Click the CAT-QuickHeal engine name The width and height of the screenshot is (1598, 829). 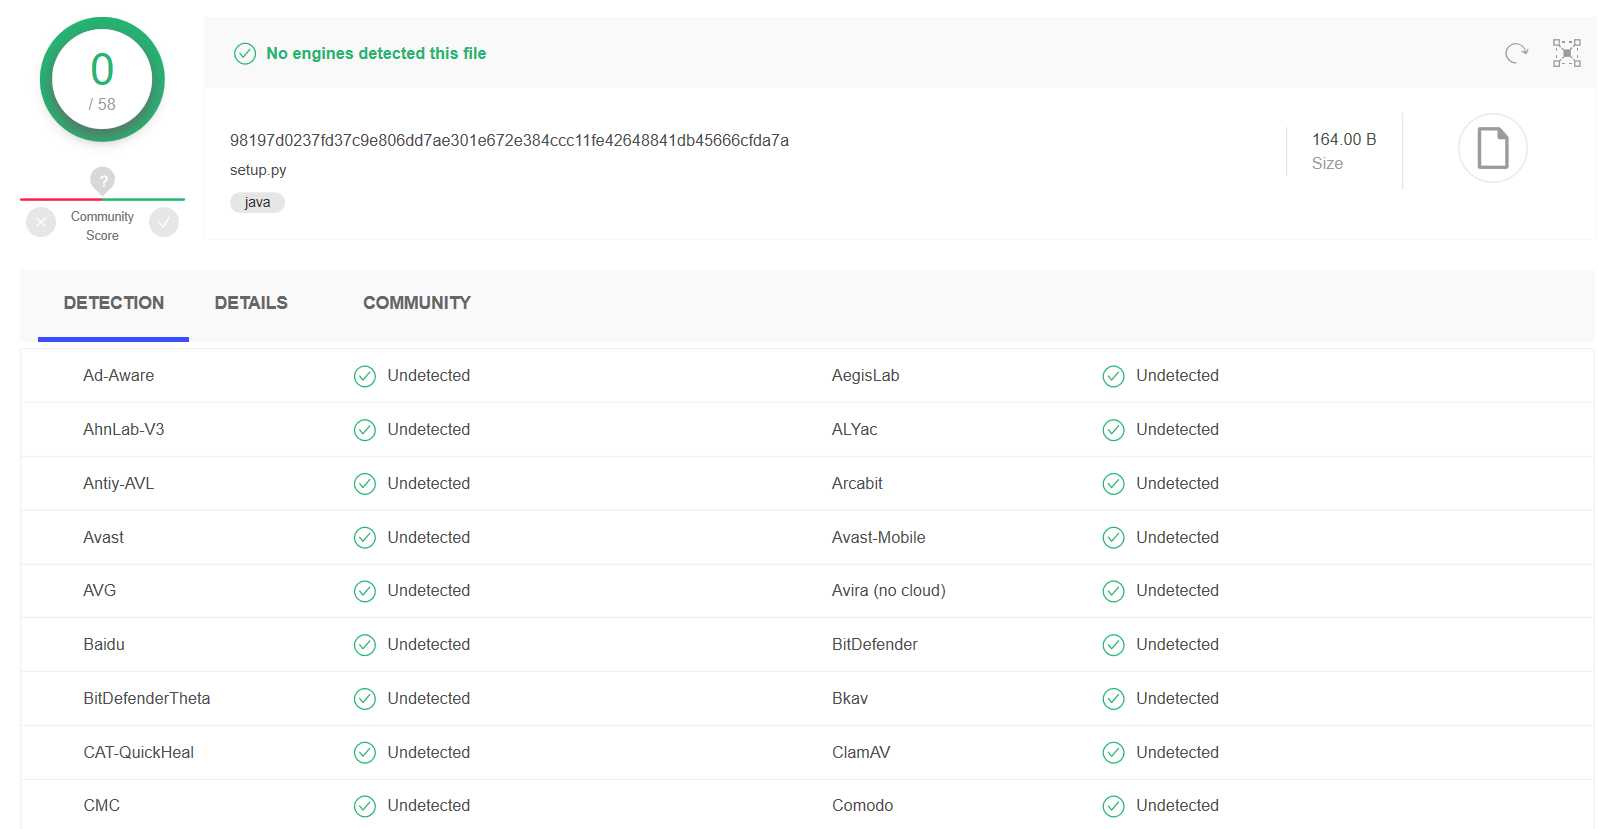(x=138, y=753)
